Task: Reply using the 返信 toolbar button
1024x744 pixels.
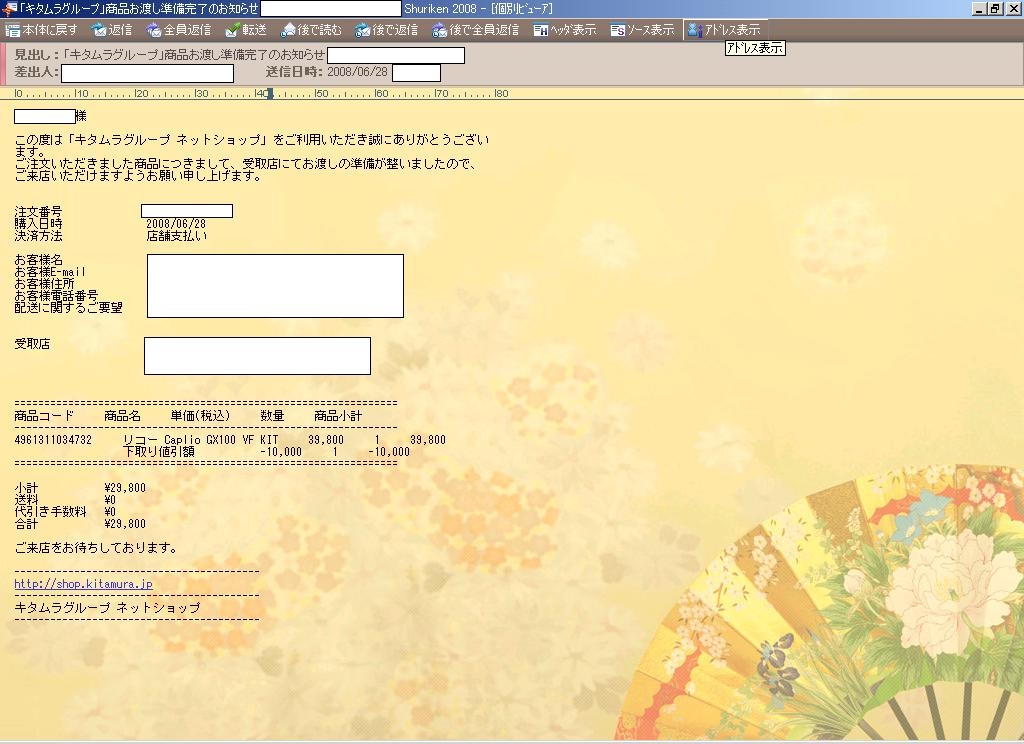Action: coord(112,30)
